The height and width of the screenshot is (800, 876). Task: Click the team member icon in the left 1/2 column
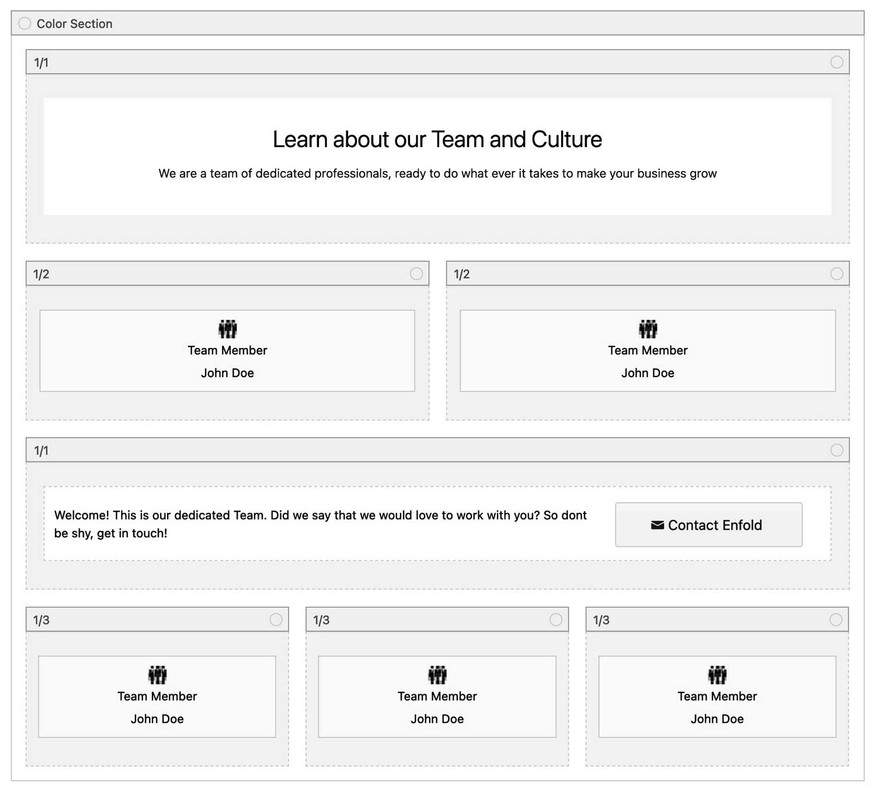coord(227,329)
